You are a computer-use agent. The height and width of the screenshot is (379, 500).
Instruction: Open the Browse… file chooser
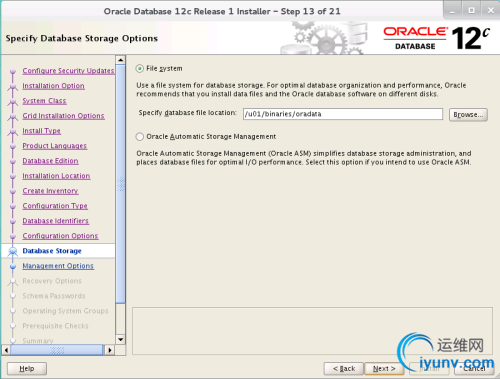pyautogui.click(x=468, y=115)
